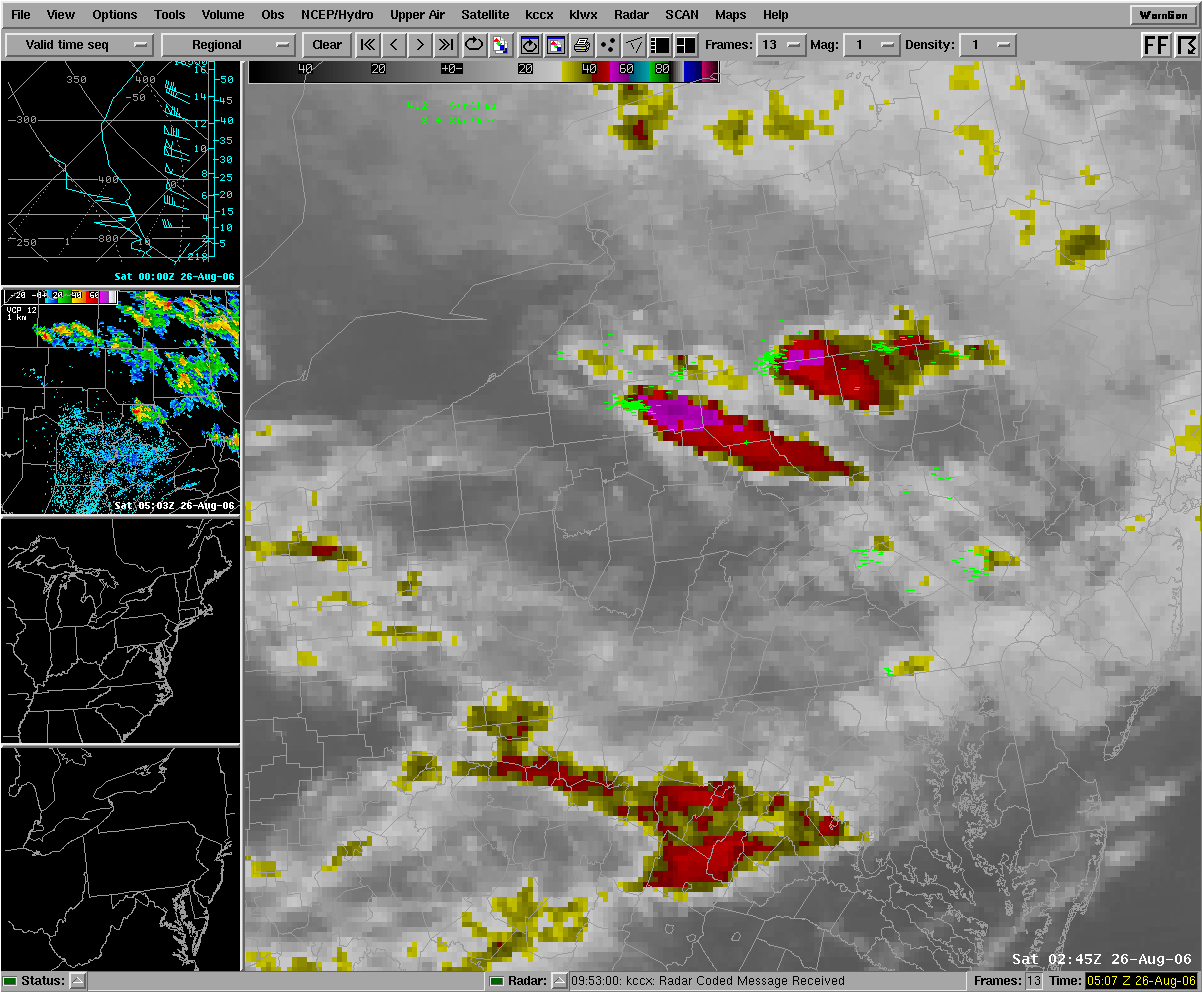Open the NCEP/Hydro menu
Viewport: 1202px width, 992px height.
tap(338, 15)
